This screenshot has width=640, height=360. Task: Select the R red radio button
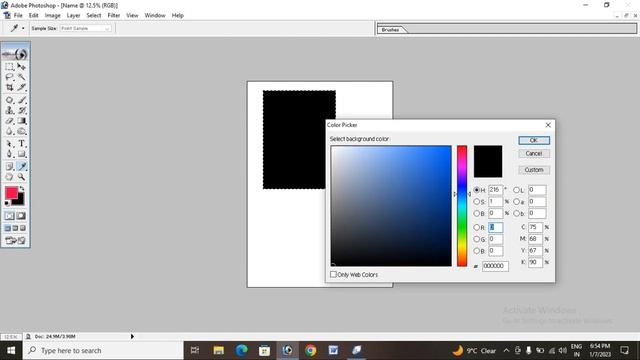(x=476, y=227)
